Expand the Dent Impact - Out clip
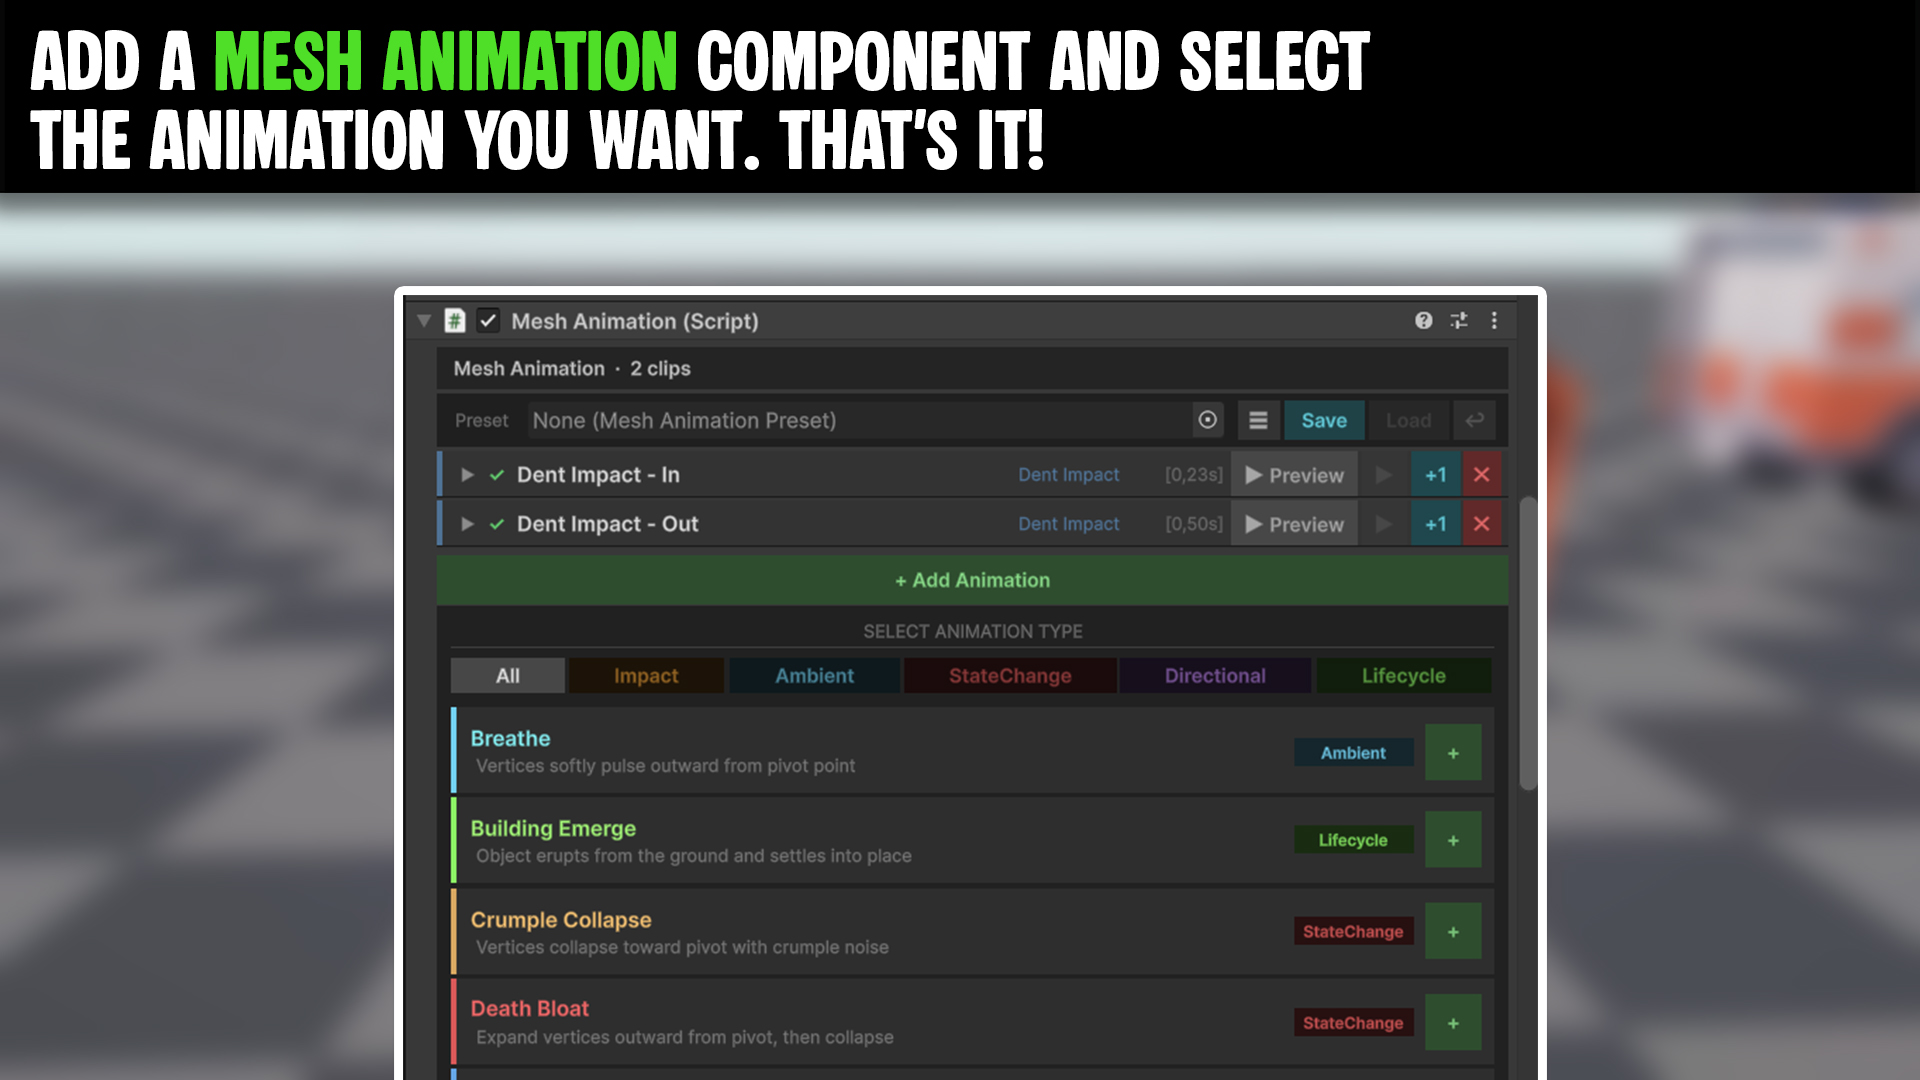This screenshot has height=1080, width=1920. click(467, 524)
